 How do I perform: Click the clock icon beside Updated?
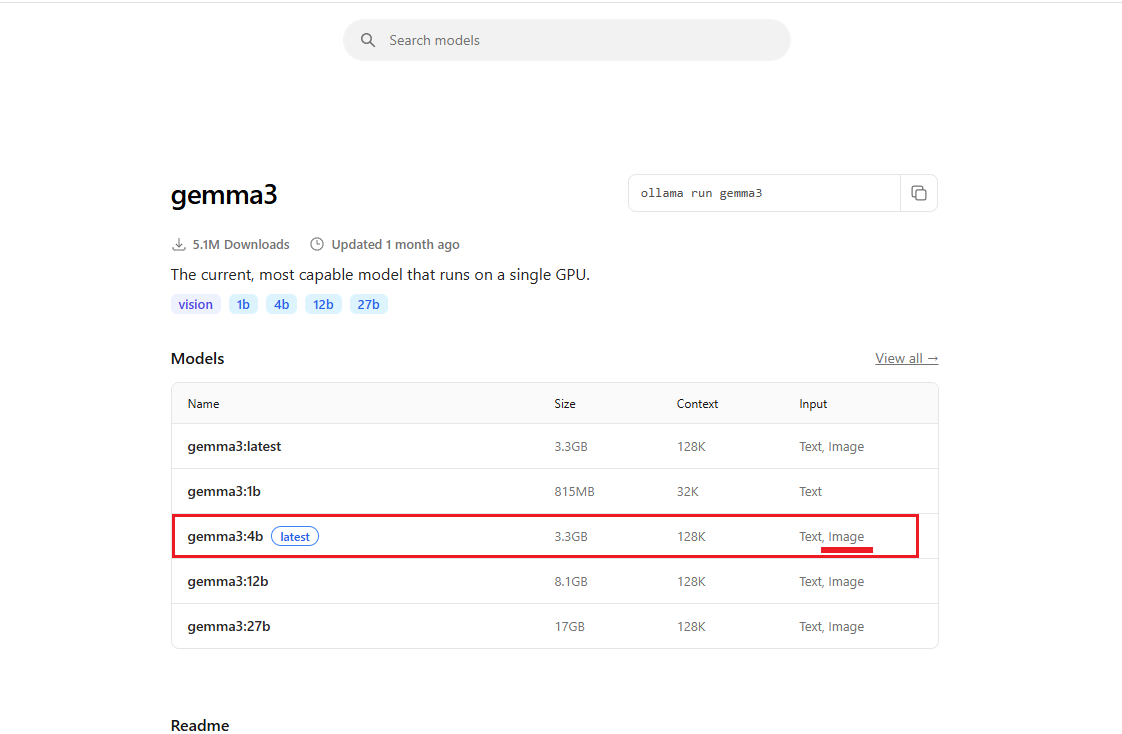point(317,245)
